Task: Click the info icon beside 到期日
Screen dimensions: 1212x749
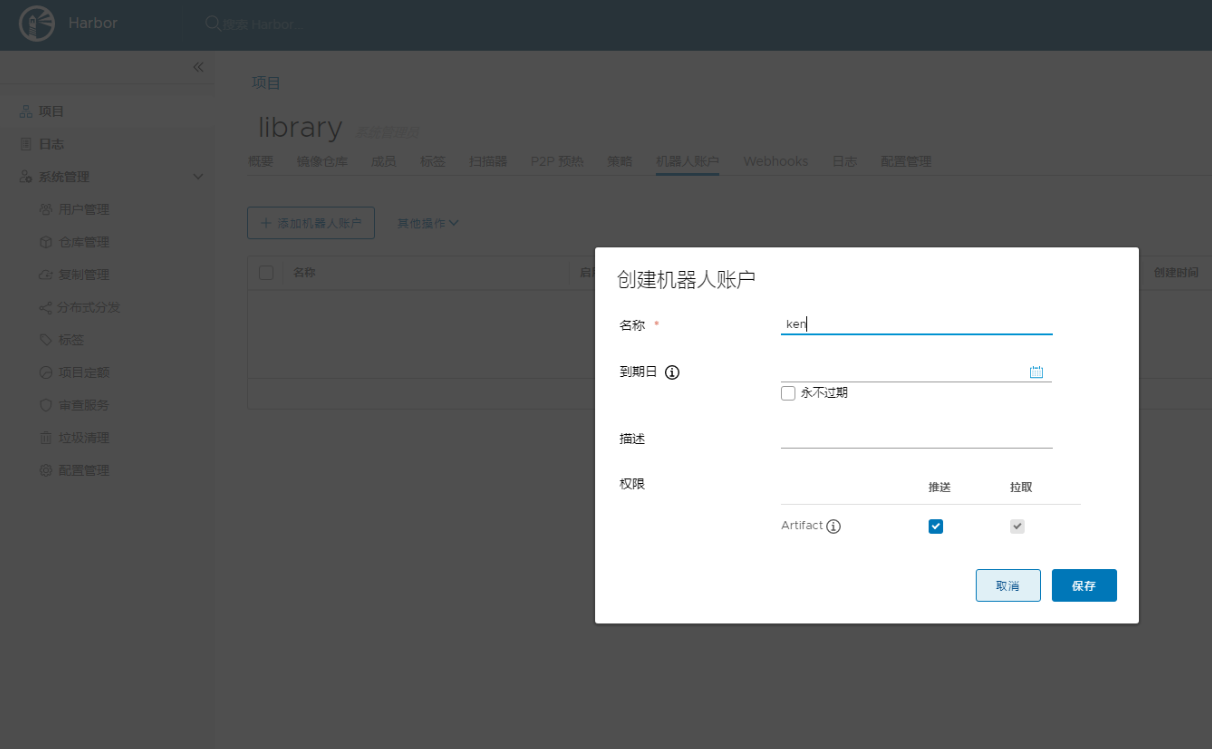Action: 671,372
